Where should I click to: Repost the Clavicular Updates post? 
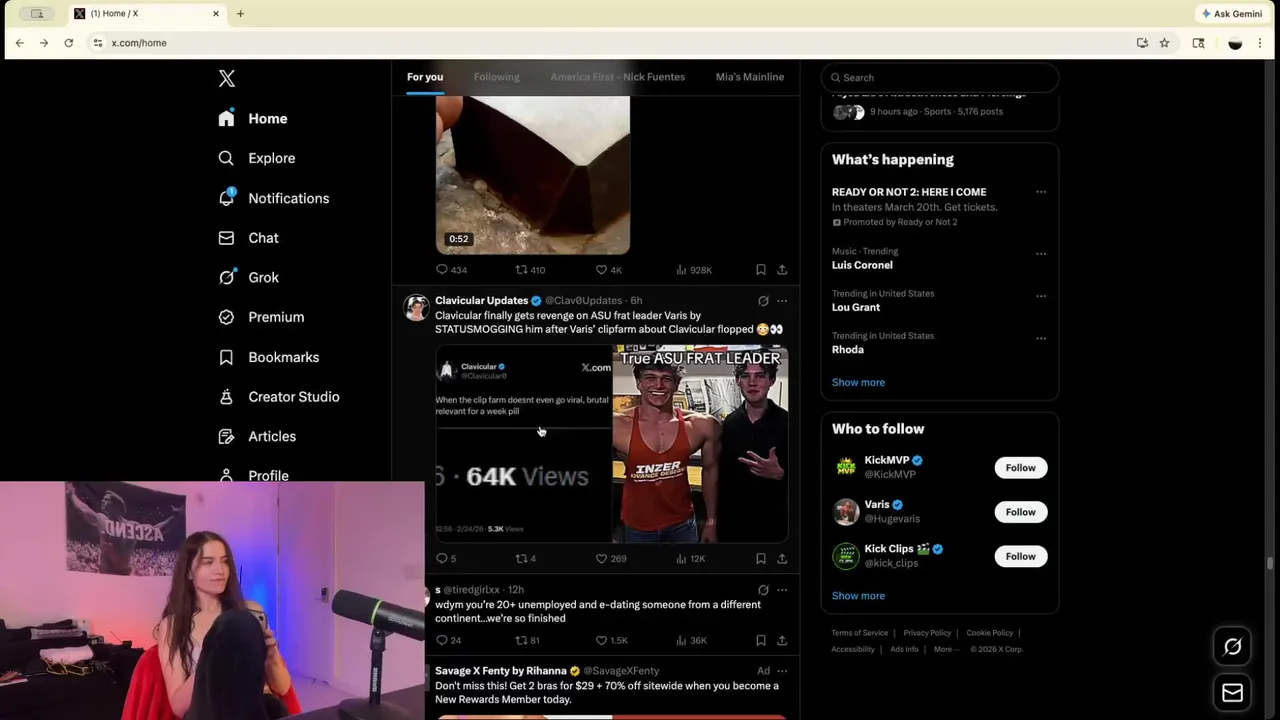click(x=526, y=558)
